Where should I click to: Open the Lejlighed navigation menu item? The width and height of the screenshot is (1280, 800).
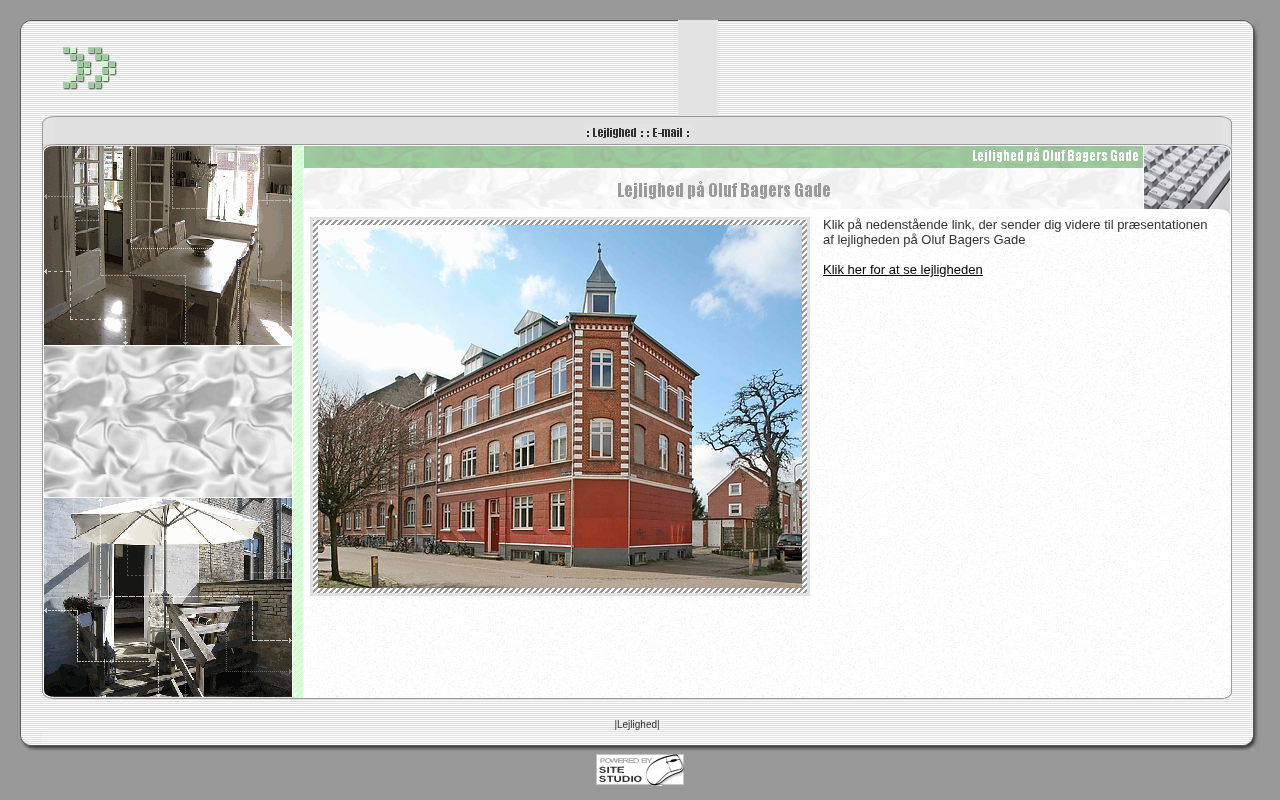click(x=614, y=133)
